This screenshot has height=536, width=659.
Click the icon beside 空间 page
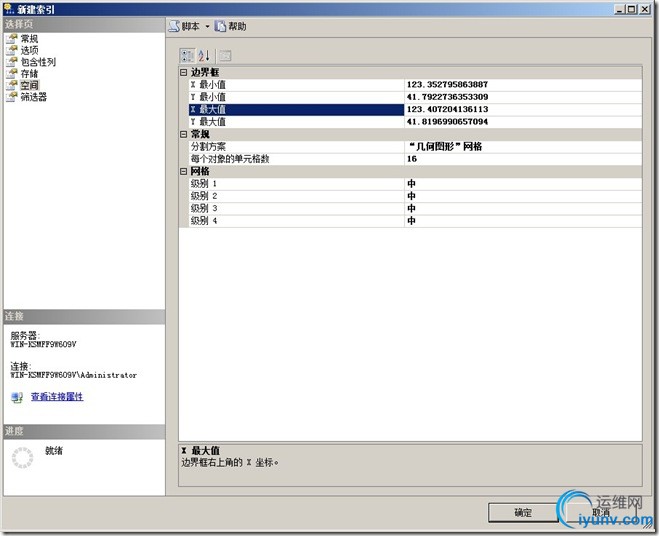(12, 85)
